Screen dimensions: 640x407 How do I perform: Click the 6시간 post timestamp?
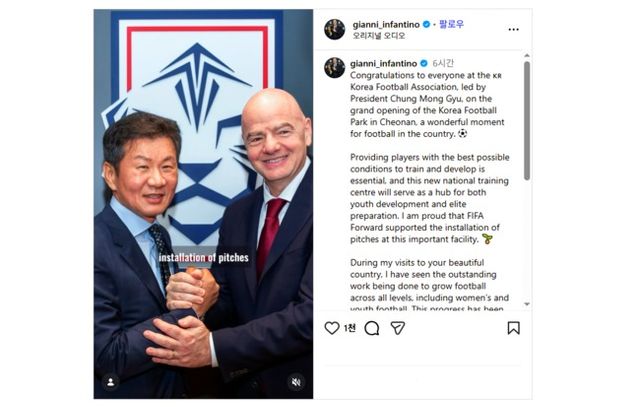tap(443, 63)
